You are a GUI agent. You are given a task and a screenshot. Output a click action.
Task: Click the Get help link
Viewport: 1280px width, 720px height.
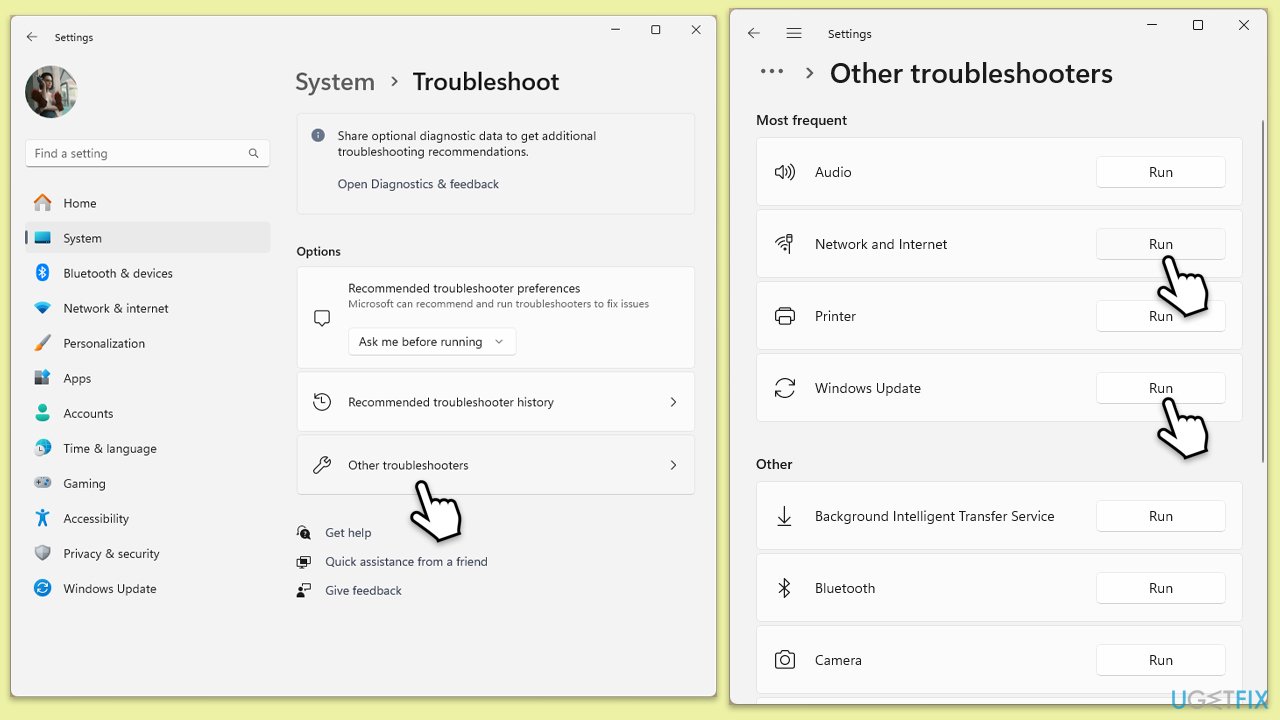pyautogui.click(x=348, y=533)
